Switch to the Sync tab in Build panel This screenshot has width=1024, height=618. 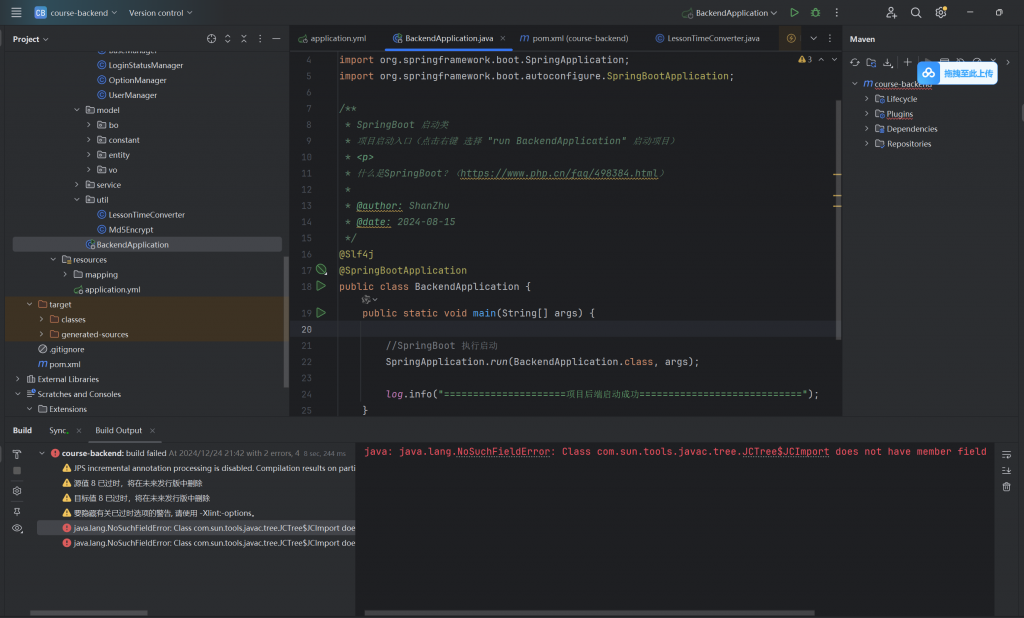tap(59, 430)
